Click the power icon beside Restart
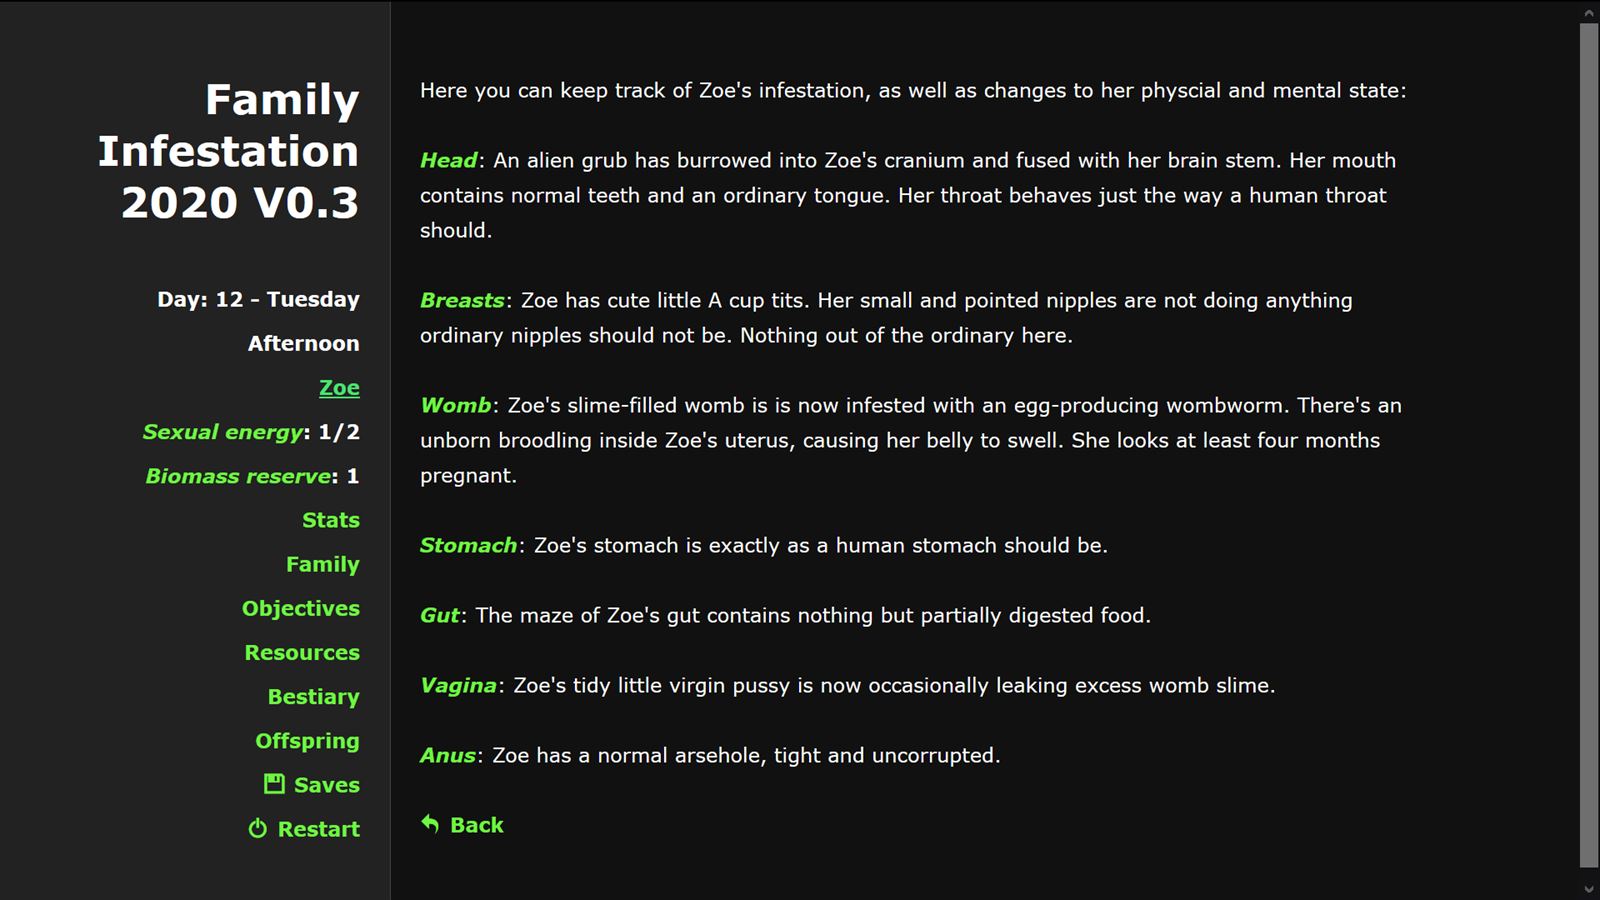Image resolution: width=1600 pixels, height=900 pixels. click(x=258, y=829)
